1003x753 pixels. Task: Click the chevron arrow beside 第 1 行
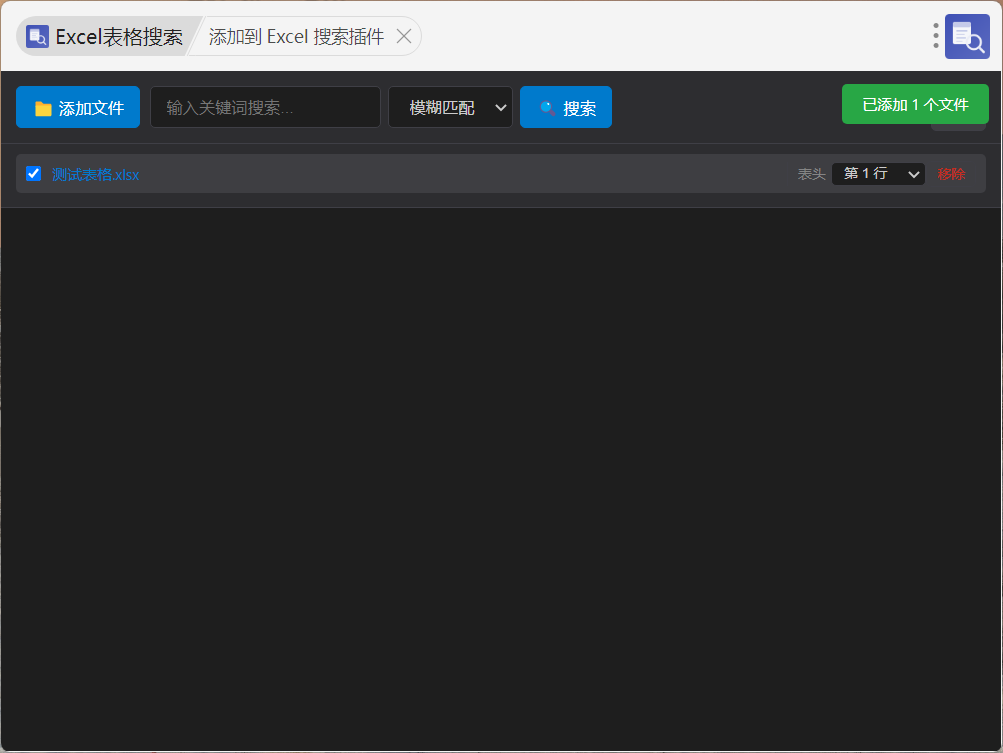pyautogui.click(x=913, y=174)
